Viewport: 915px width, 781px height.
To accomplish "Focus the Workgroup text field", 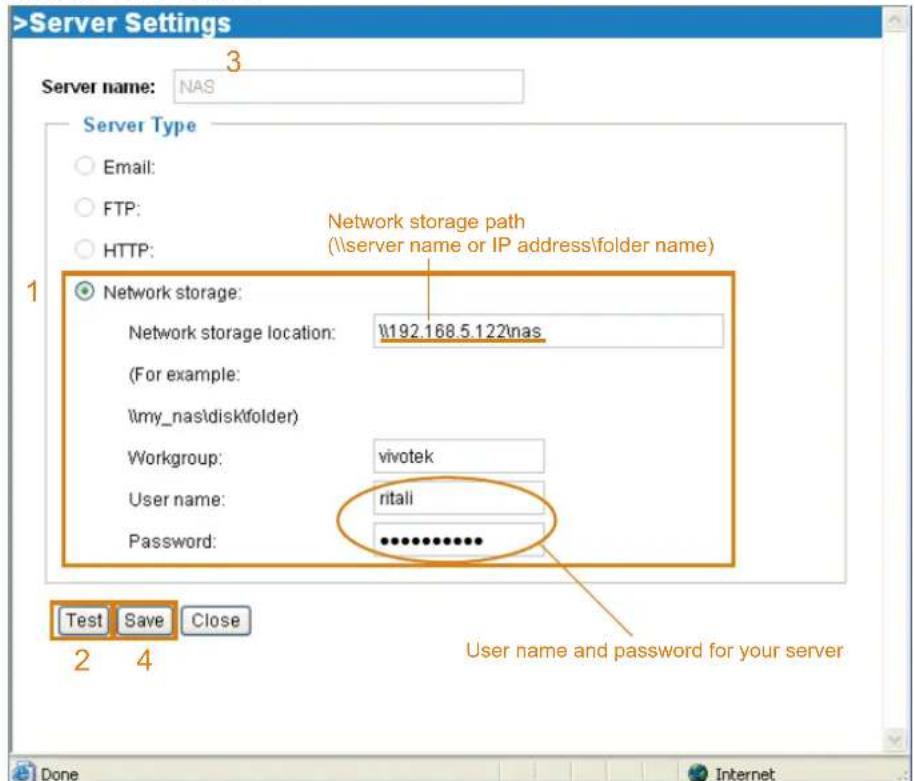I will click(x=459, y=456).
